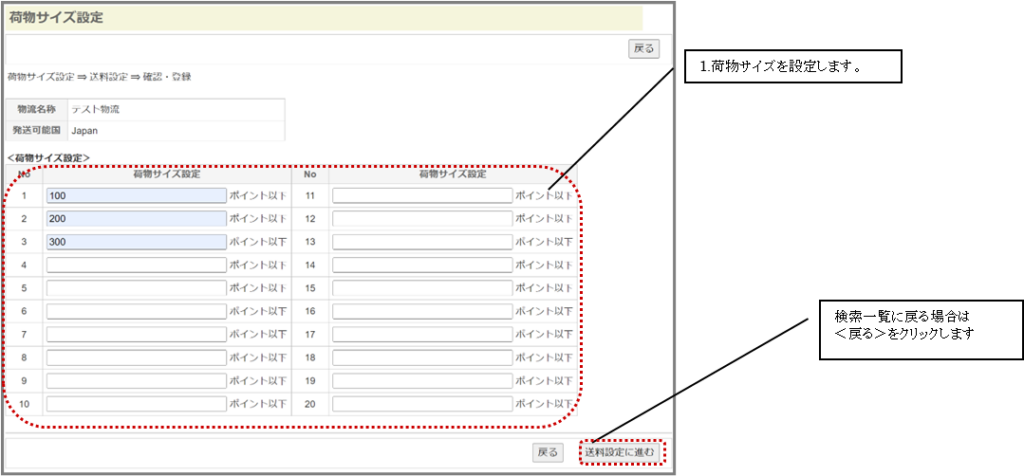The width and height of the screenshot is (1024, 476).
Task: Click size input field No 1 containing 100
Action: click(136, 196)
